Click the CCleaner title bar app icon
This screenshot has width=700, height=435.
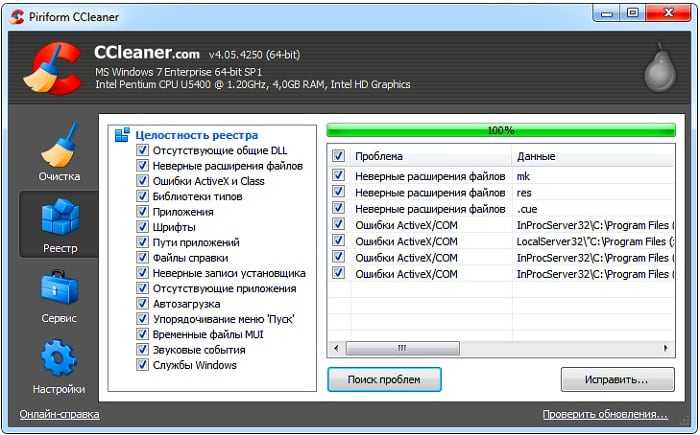[x=17, y=17]
